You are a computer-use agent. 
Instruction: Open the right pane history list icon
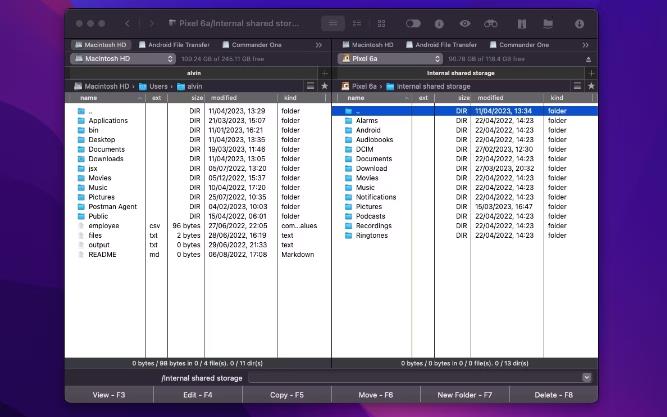[x=577, y=86]
